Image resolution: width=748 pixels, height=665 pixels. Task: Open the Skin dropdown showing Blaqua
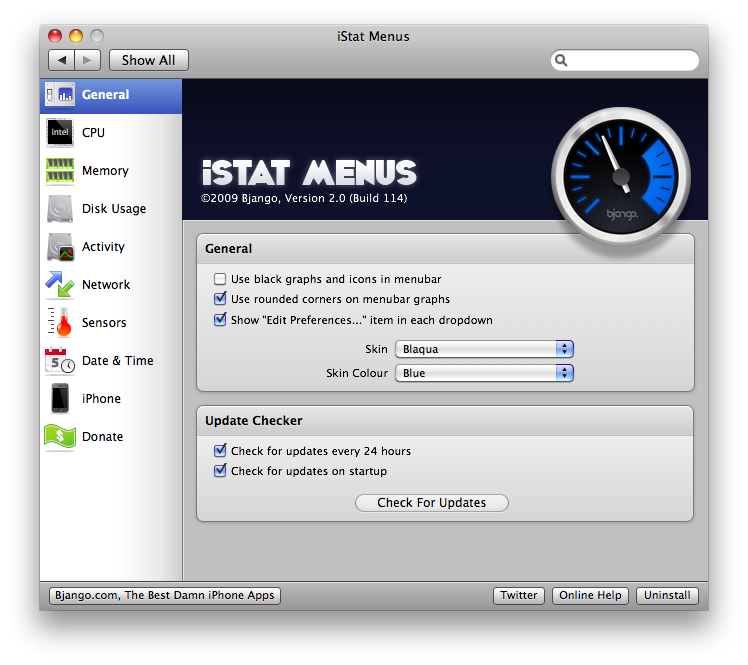(484, 349)
